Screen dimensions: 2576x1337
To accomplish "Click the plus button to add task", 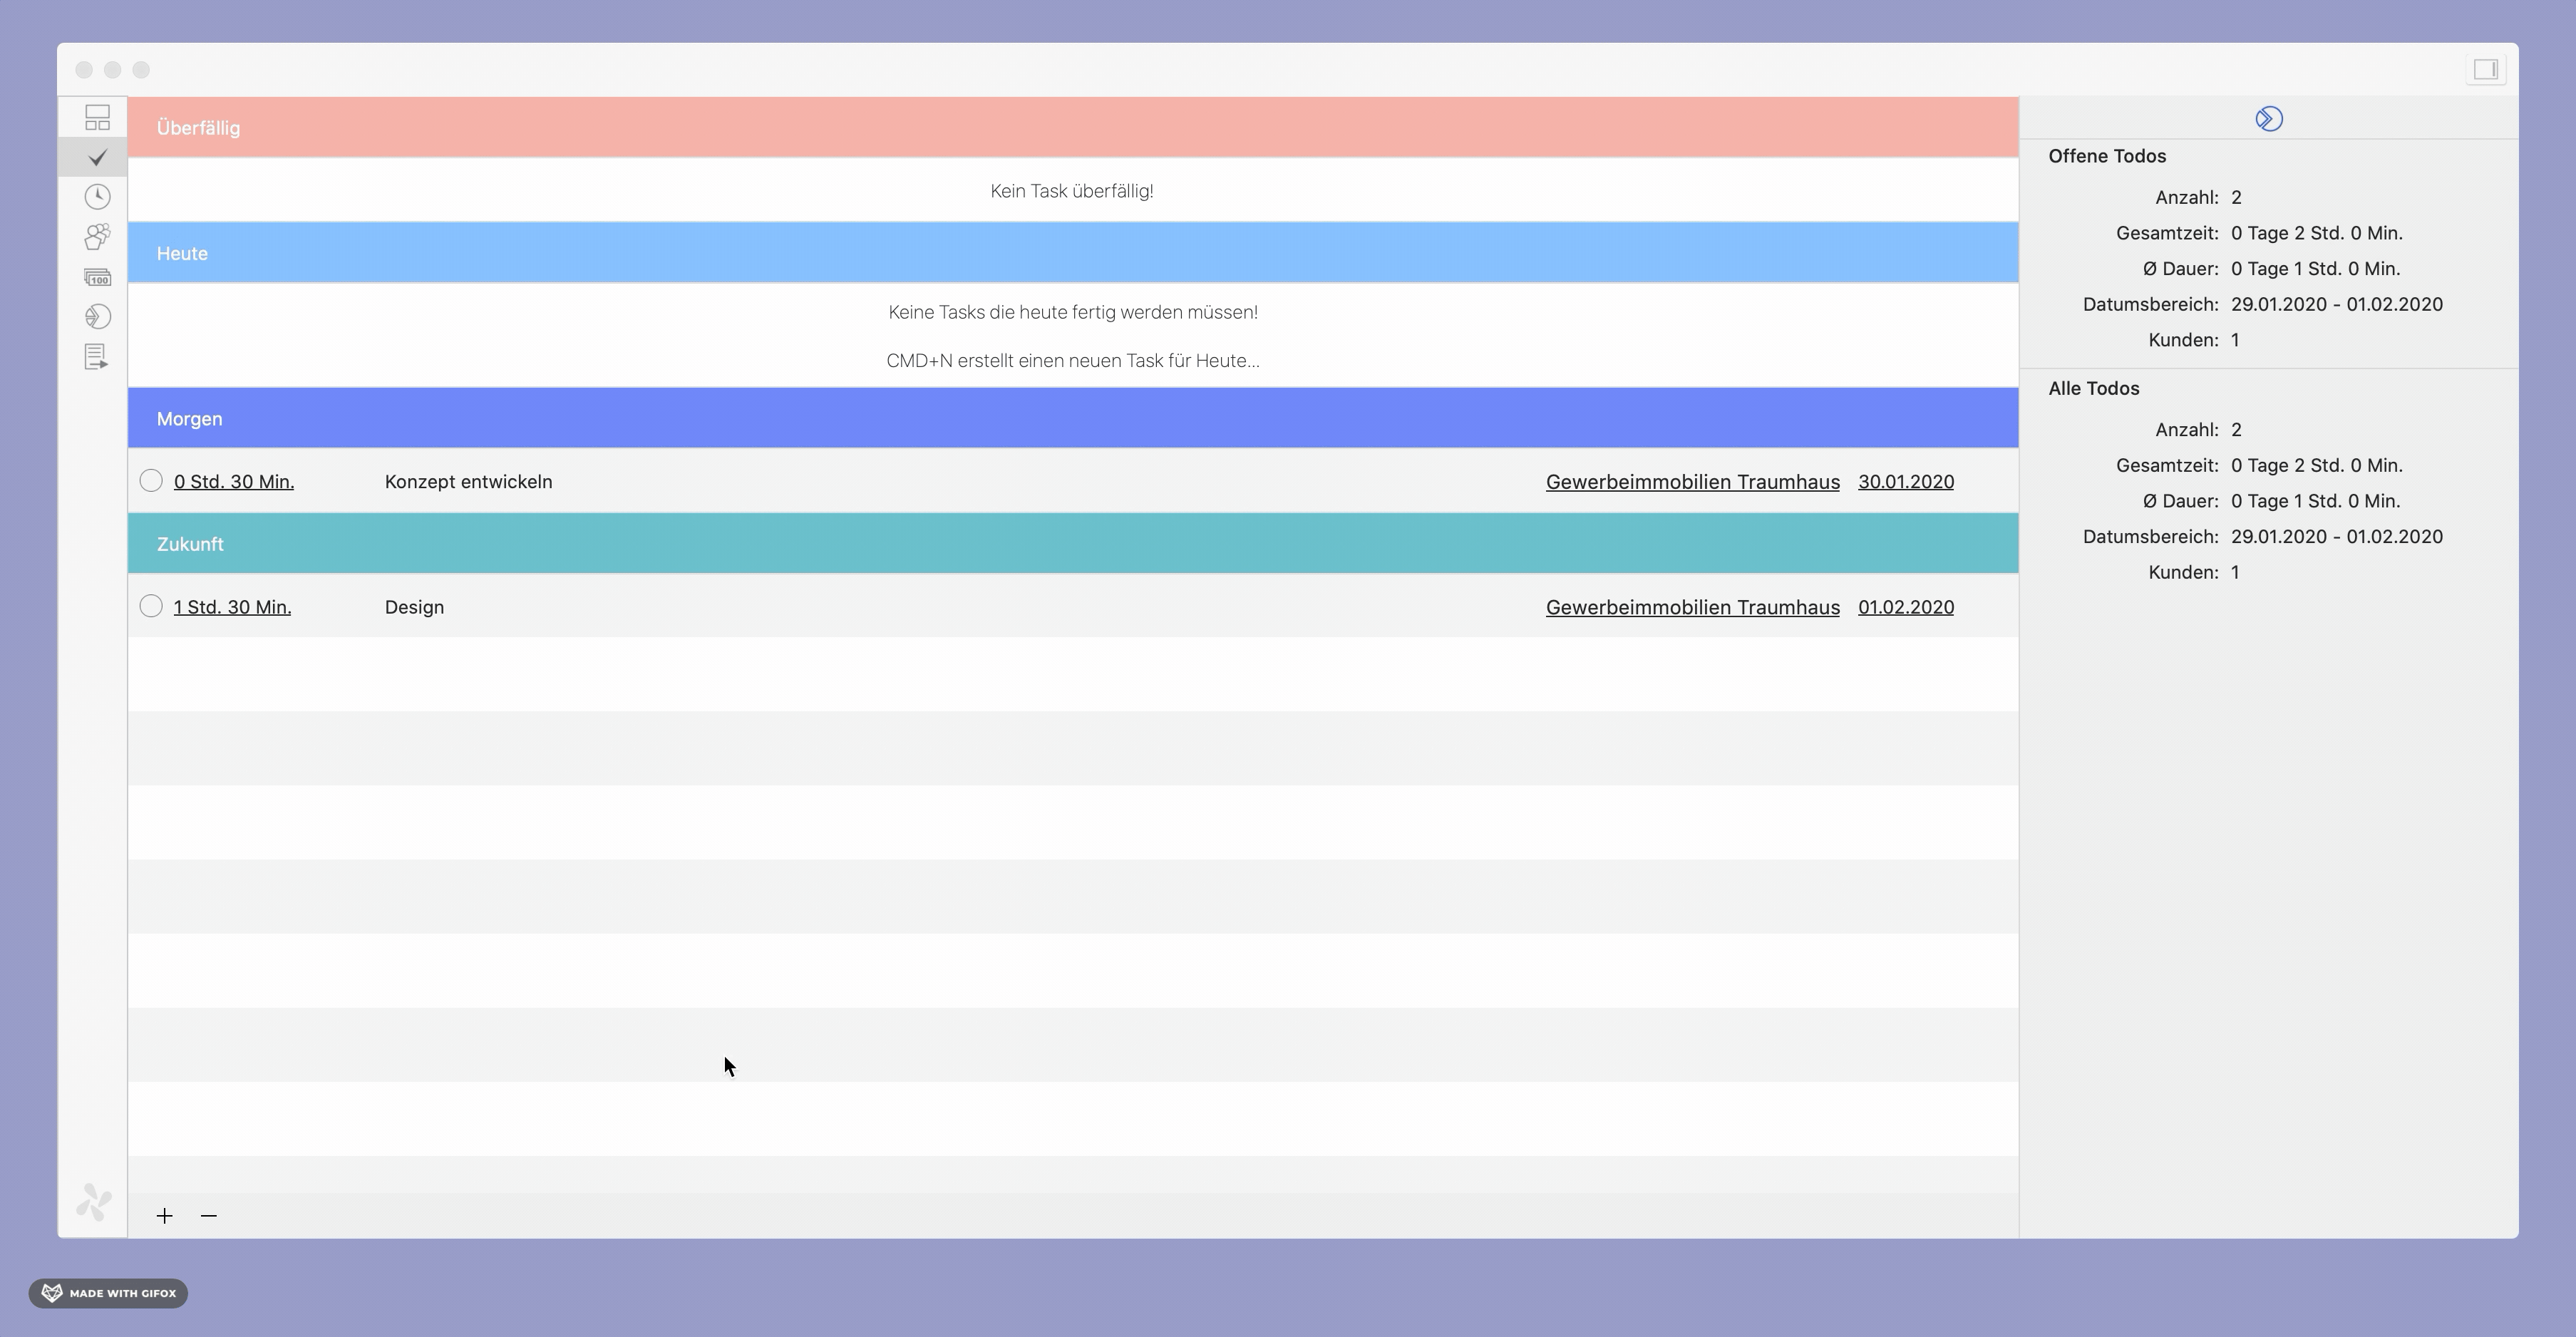I will click(x=165, y=1216).
